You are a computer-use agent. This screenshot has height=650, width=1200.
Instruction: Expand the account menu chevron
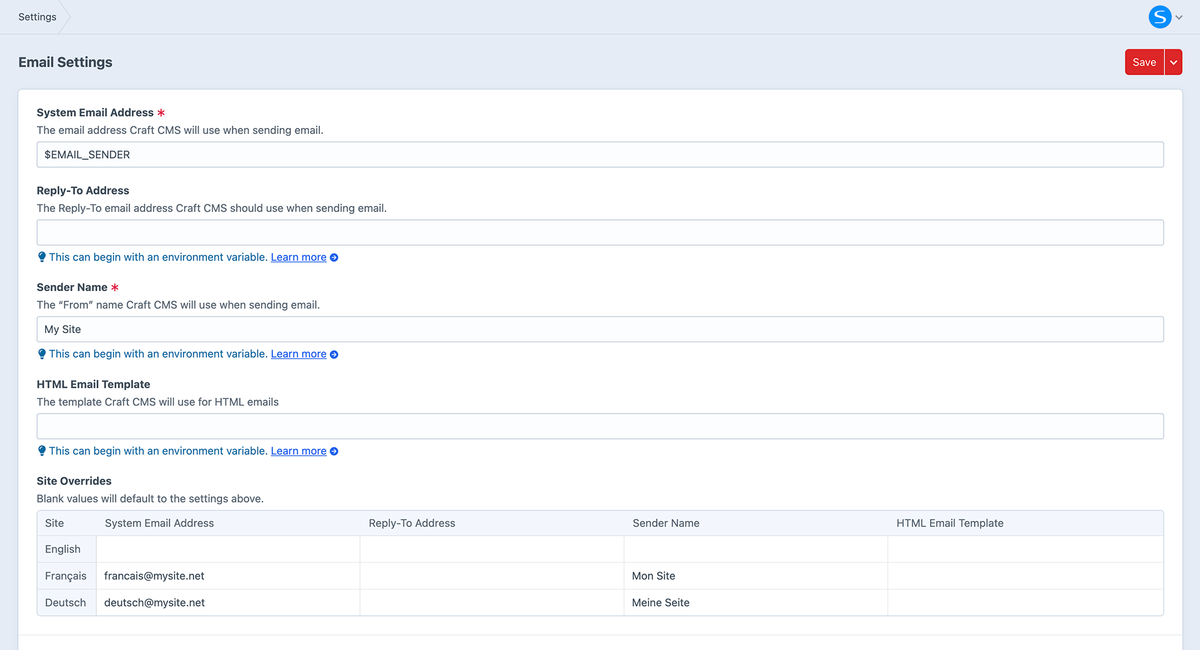(x=1179, y=18)
